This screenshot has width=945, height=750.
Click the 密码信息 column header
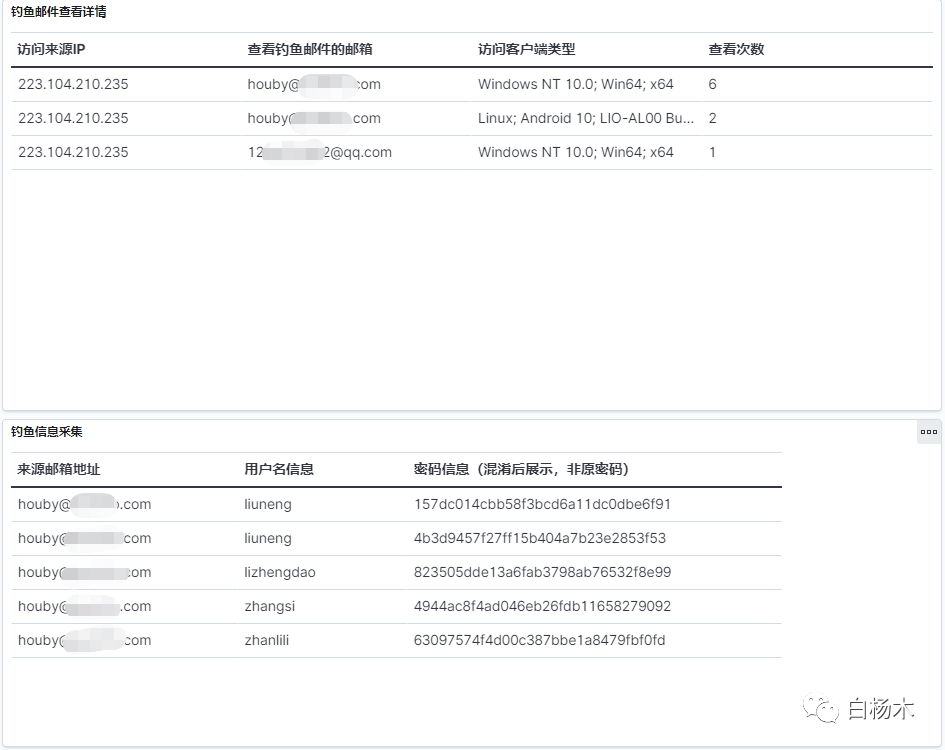point(521,469)
